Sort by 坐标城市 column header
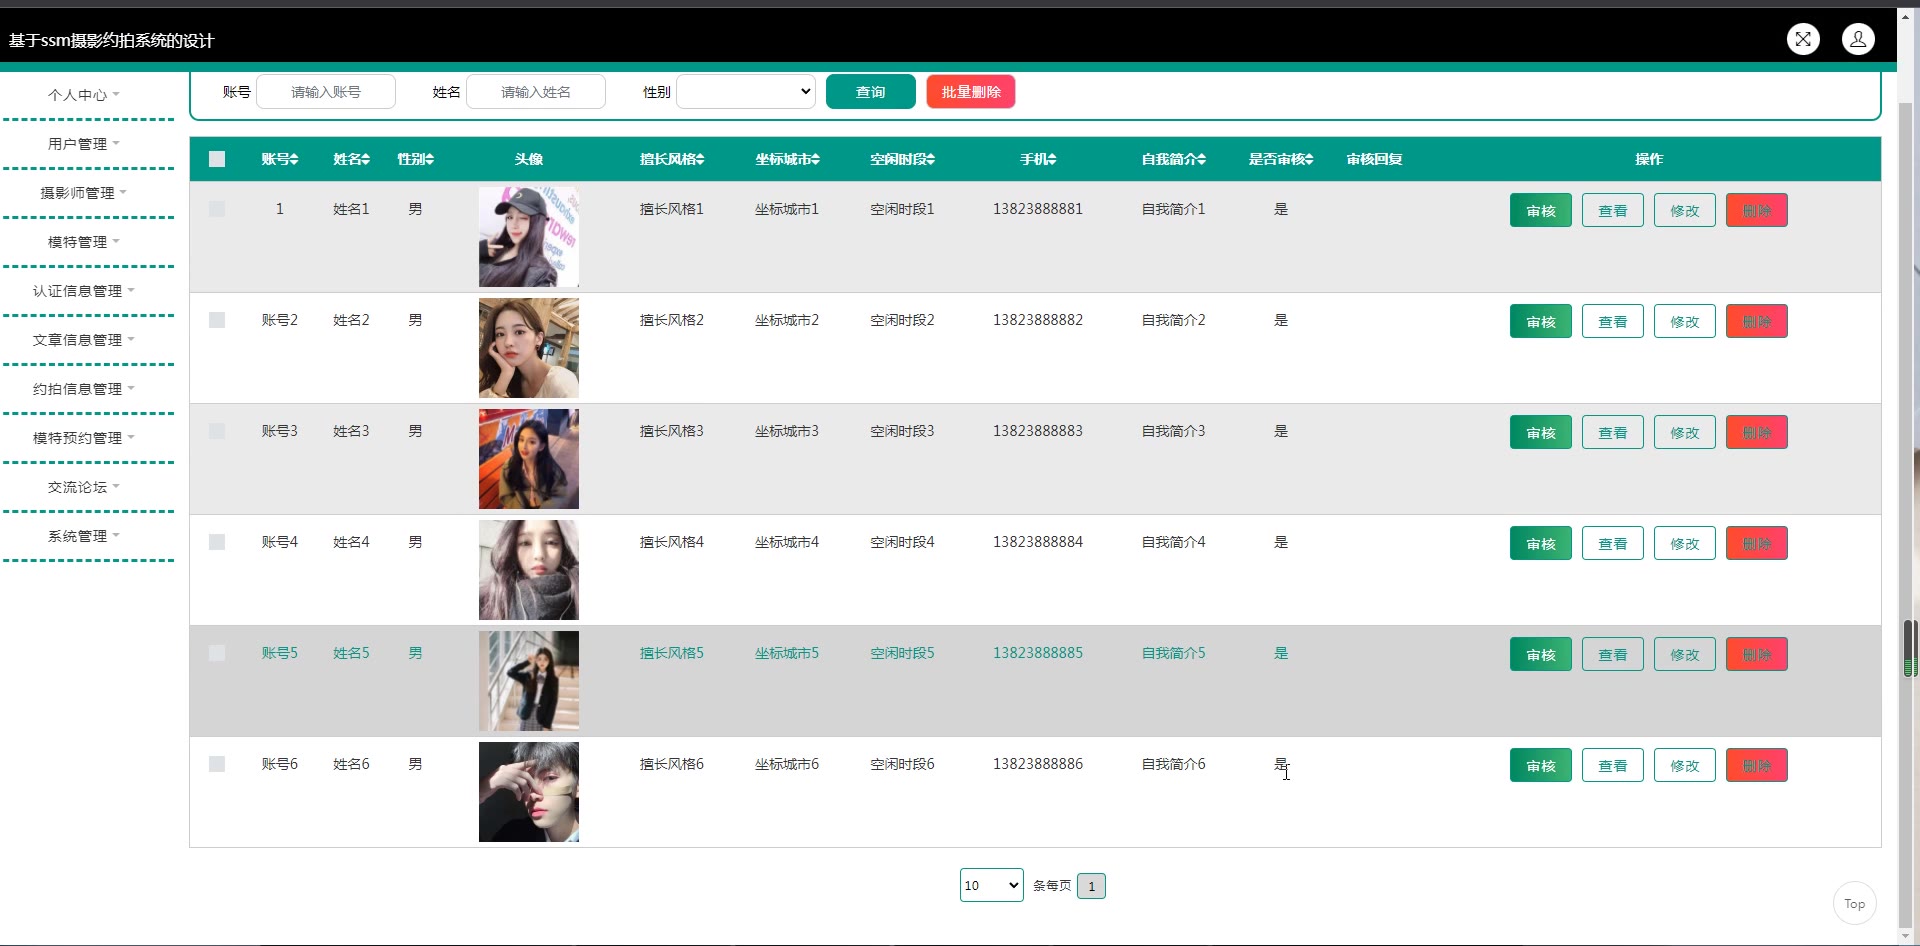This screenshot has width=1920, height=946. tap(787, 159)
